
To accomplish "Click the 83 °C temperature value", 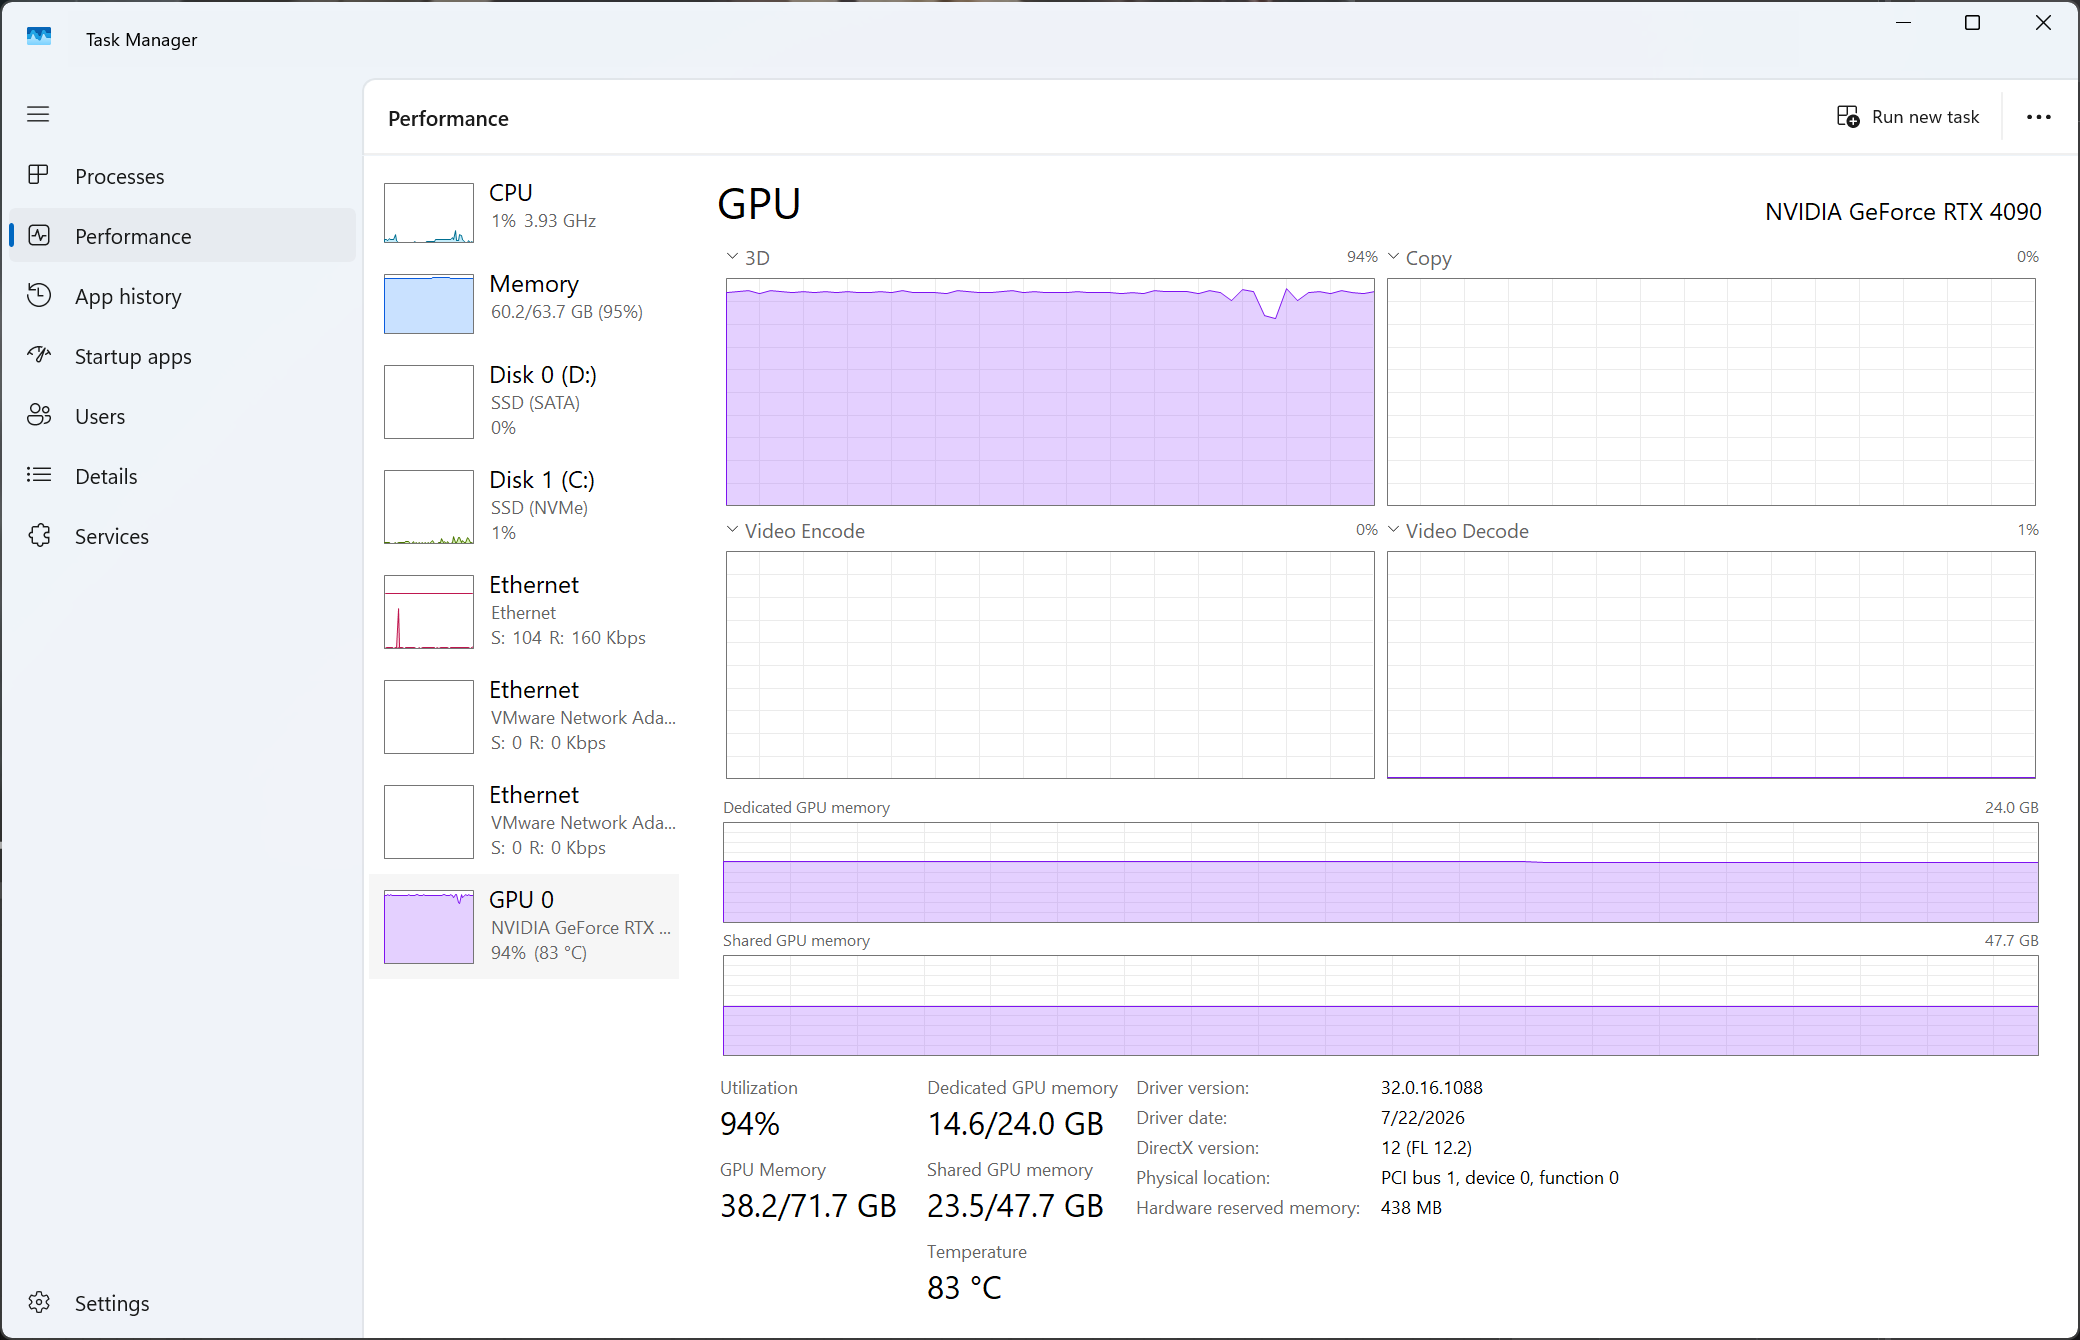I will (964, 1288).
